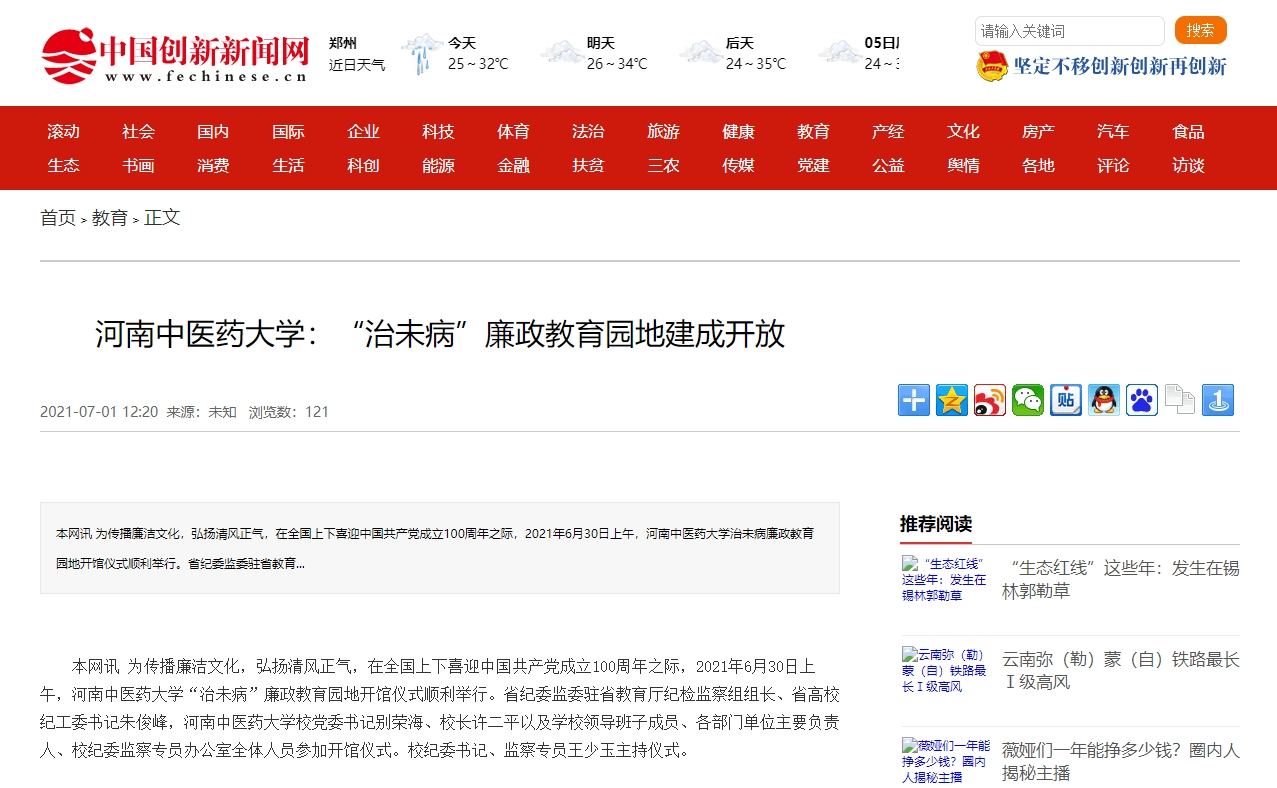
Task: Click the blue plus more-share icon
Action: pos(913,400)
